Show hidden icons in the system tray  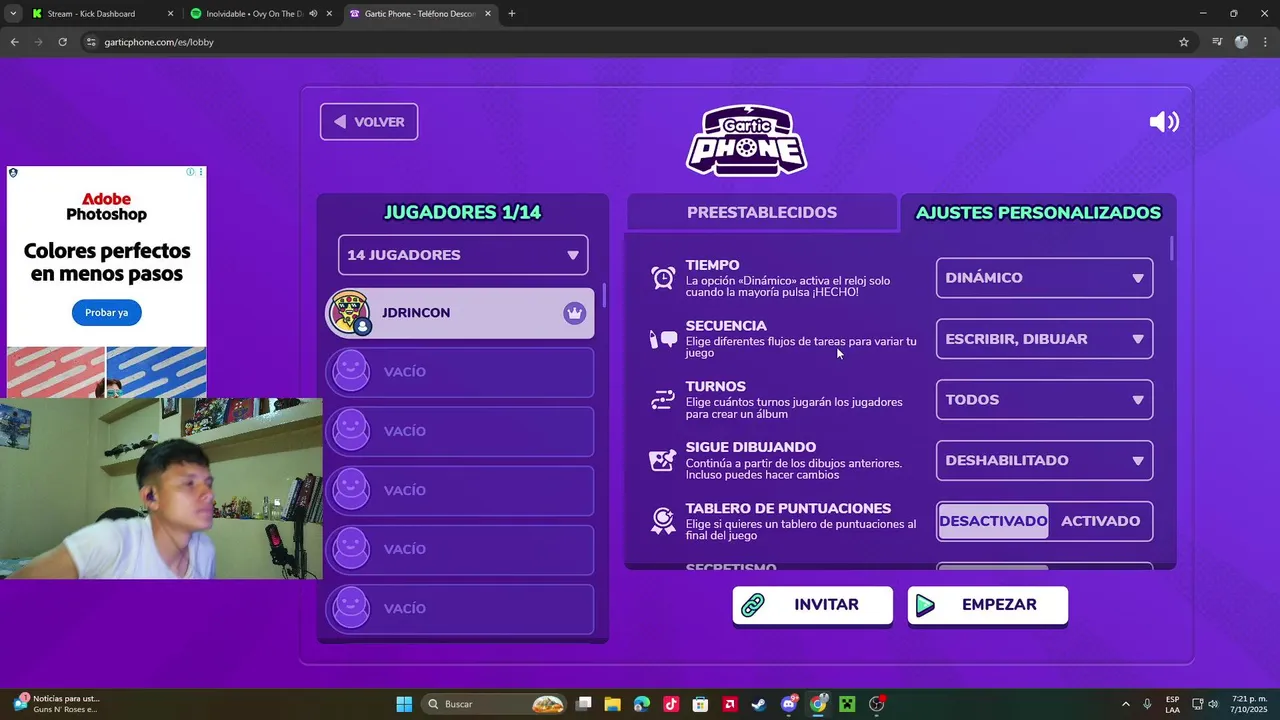point(1125,704)
